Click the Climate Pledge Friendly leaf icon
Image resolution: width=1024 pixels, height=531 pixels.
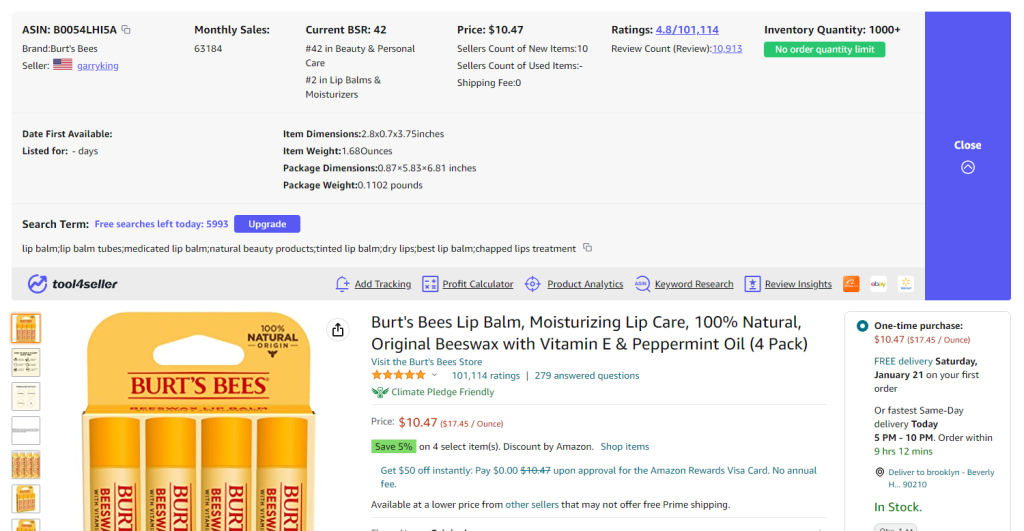coord(379,392)
